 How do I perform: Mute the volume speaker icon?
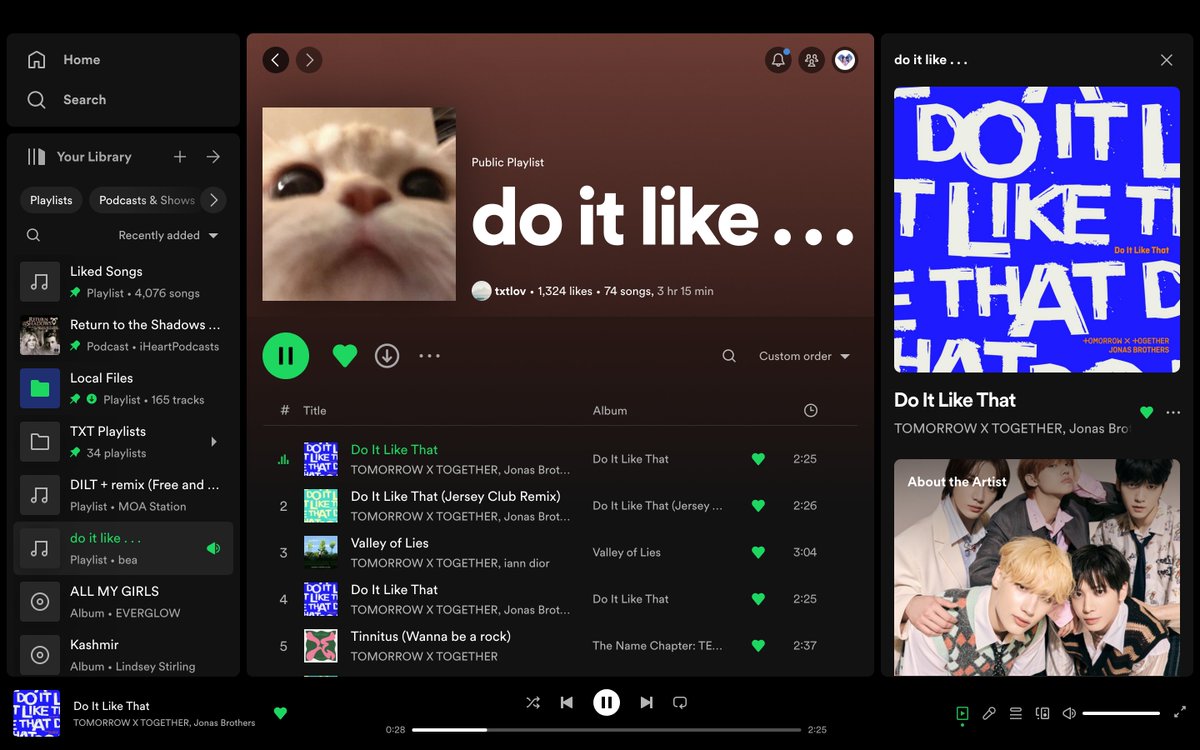tap(1069, 713)
